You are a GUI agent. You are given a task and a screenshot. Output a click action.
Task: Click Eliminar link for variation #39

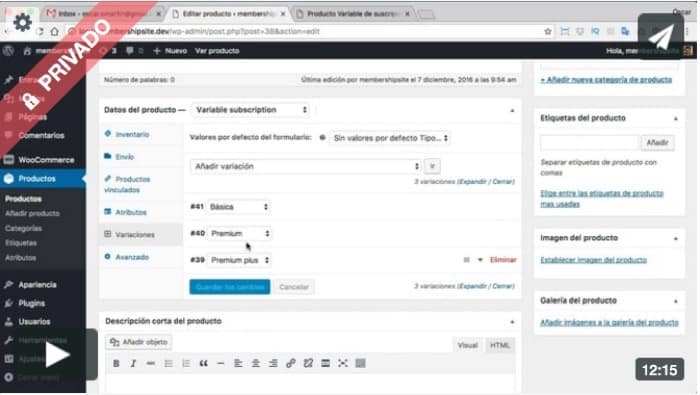click(503, 260)
